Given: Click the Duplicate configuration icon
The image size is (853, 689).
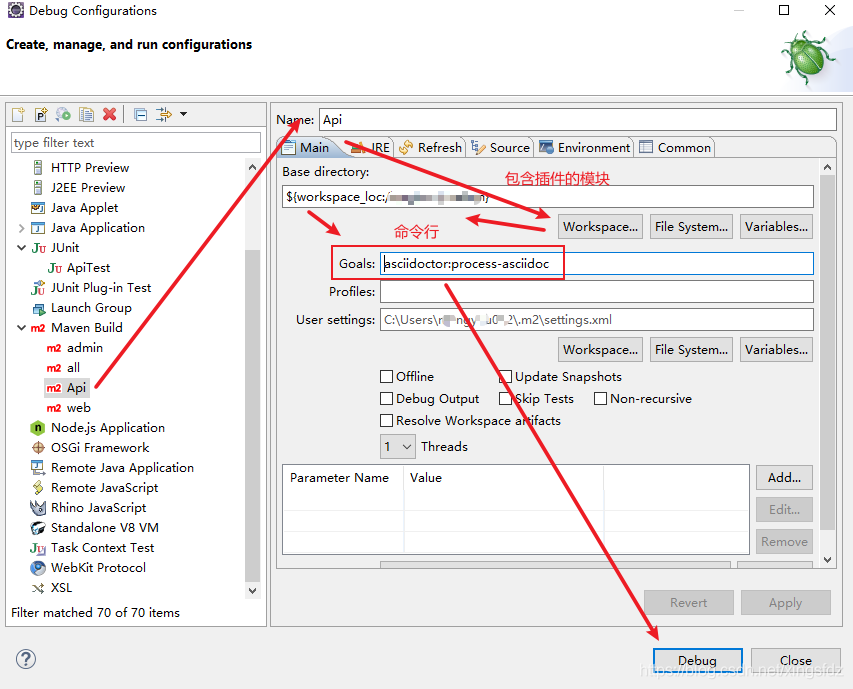Looking at the screenshot, I should pyautogui.click(x=87, y=115).
